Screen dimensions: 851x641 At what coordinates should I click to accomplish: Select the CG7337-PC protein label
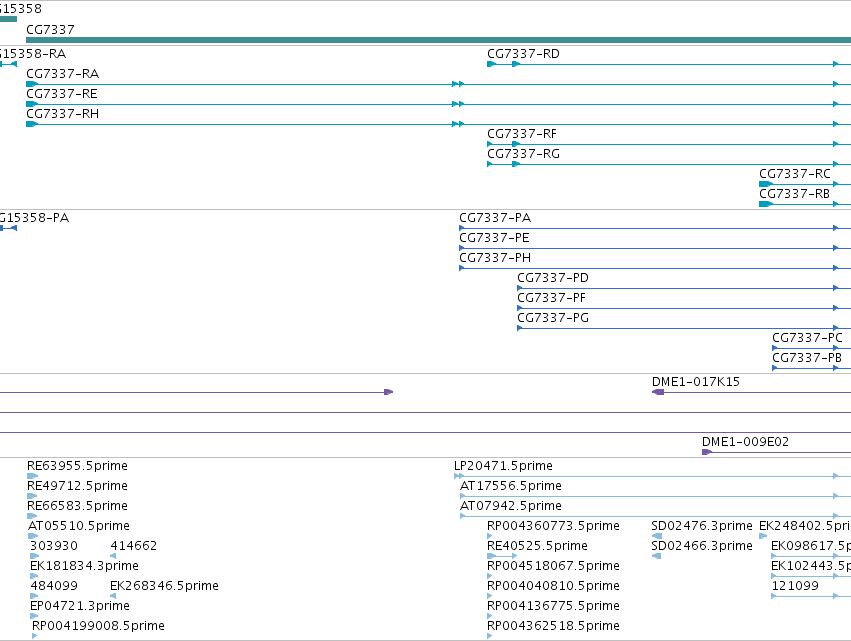pos(807,338)
